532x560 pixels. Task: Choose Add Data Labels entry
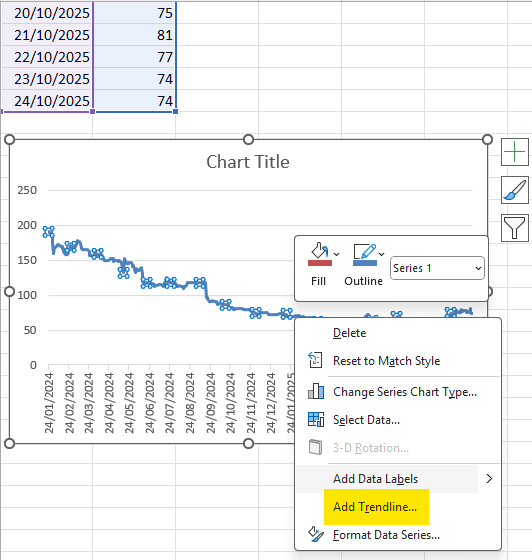tap(375, 479)
